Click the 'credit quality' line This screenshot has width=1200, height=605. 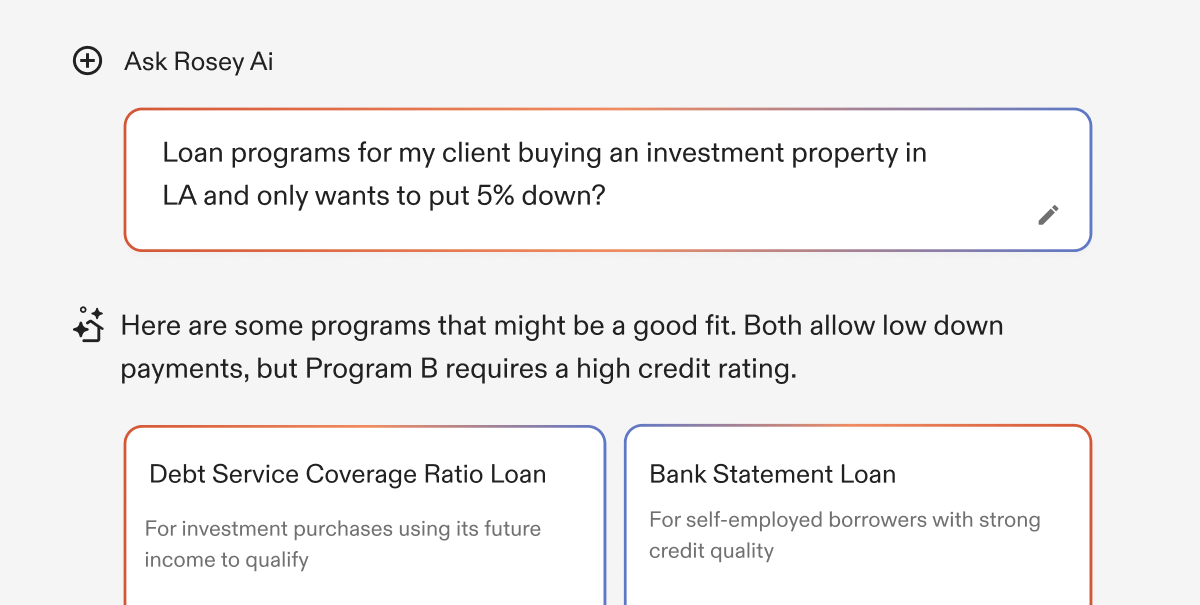[x=712, y=551]
